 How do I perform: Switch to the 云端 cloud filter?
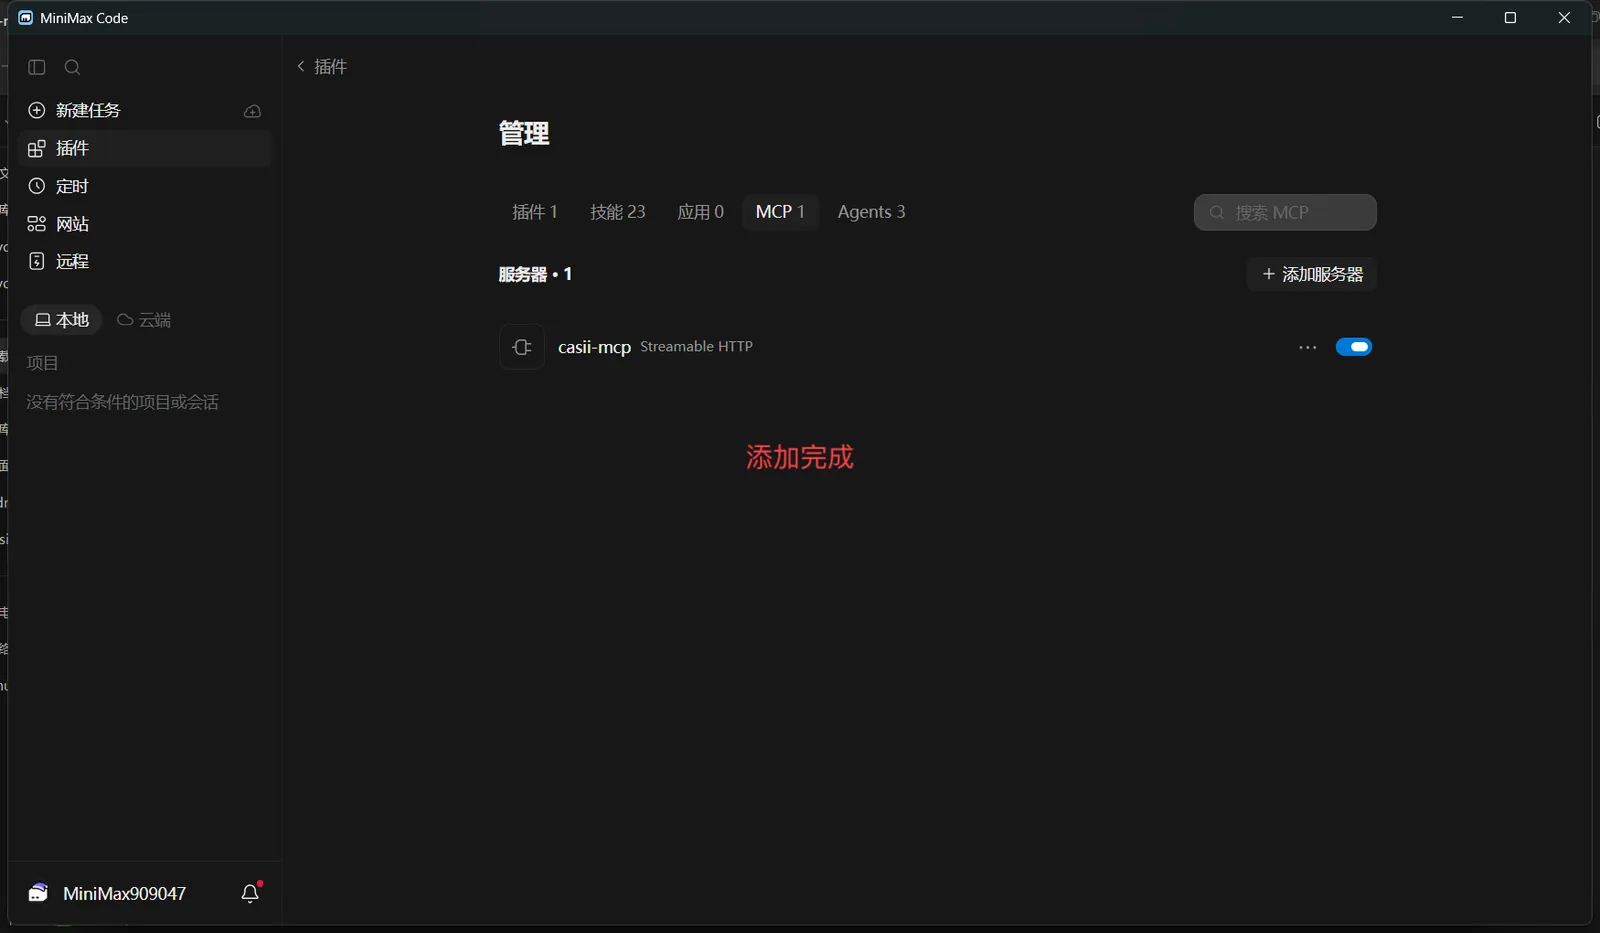click(x=144, y=320)
